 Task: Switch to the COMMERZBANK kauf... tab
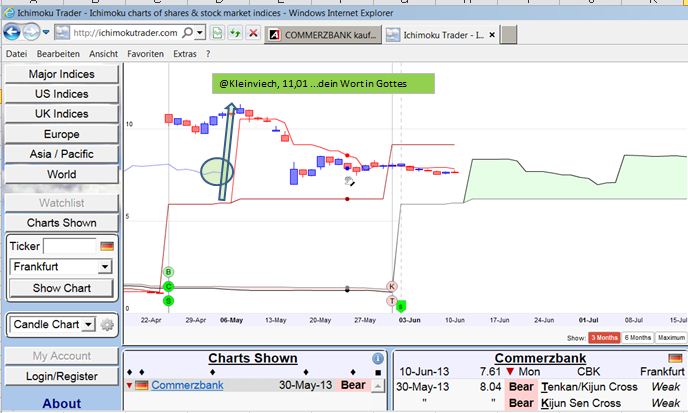pos(323,35)
